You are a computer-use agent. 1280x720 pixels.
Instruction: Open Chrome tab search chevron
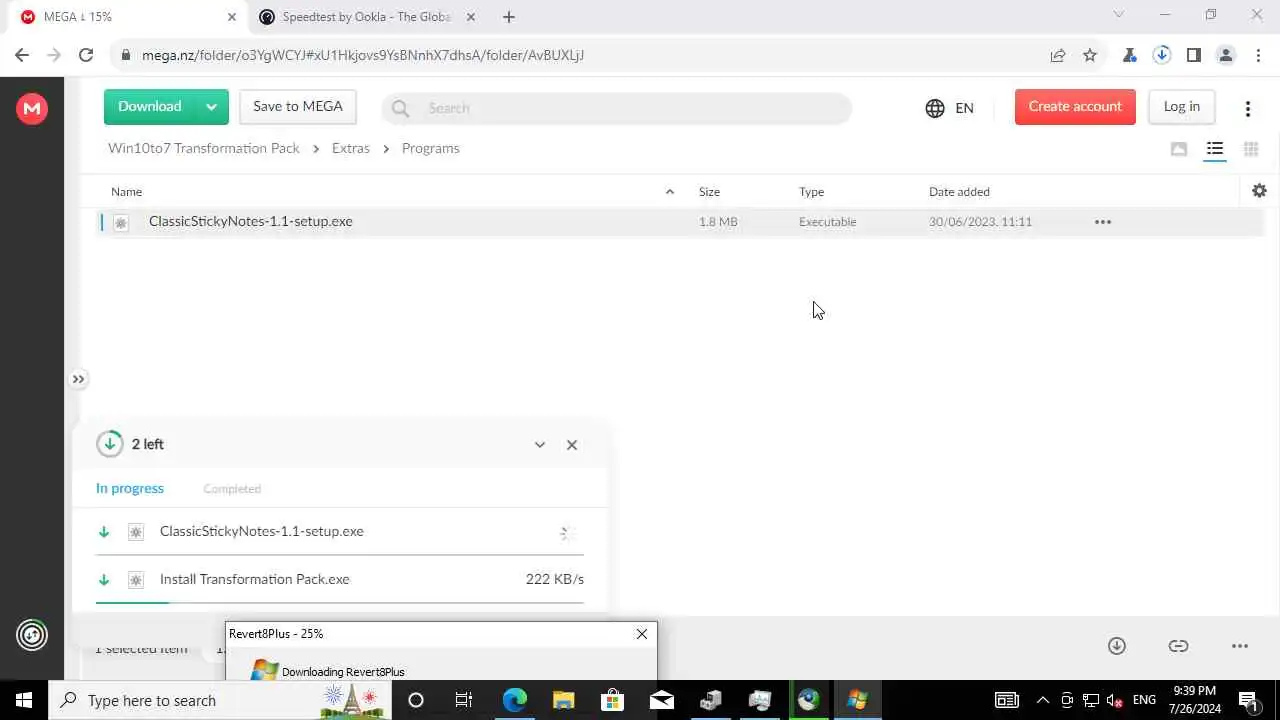1119,15
